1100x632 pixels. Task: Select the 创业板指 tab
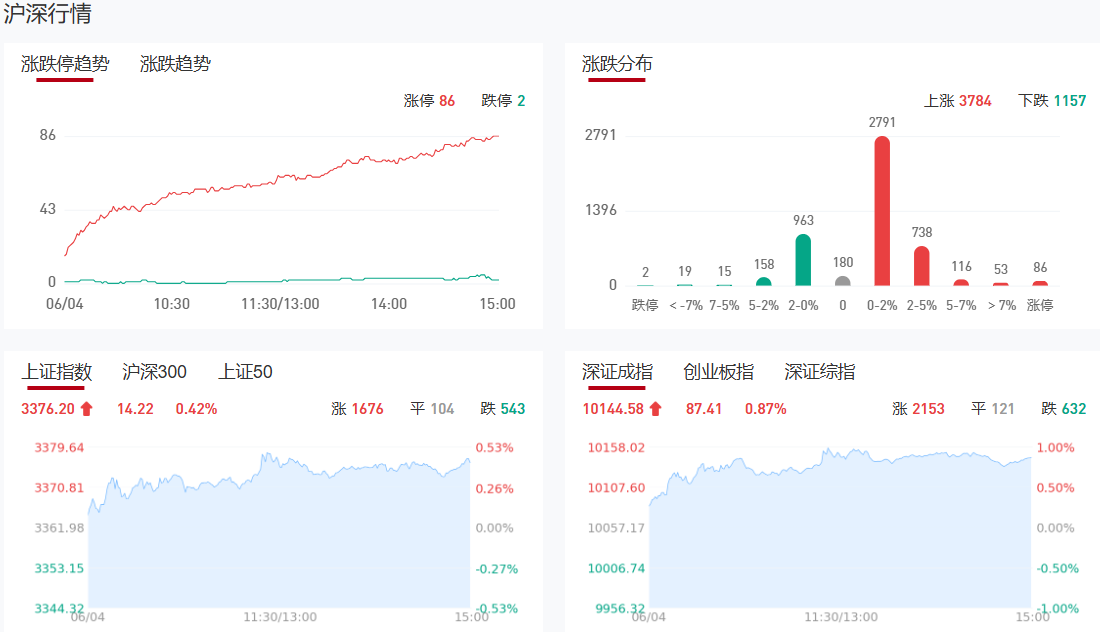click(718, 372)
